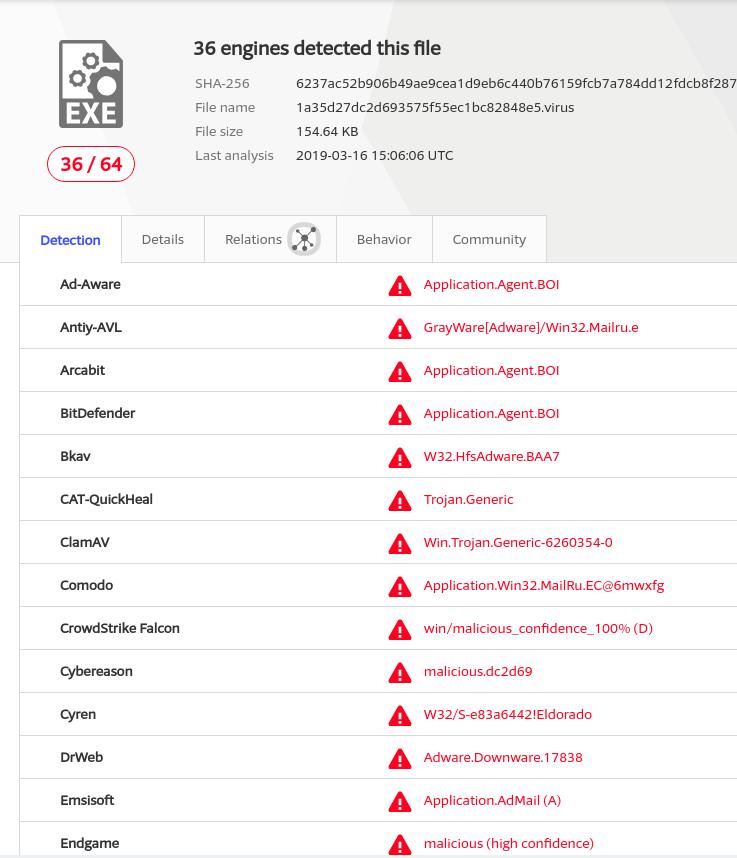
Task: Click the warning icon in Comodo row
Action: (x=400, y=587)
